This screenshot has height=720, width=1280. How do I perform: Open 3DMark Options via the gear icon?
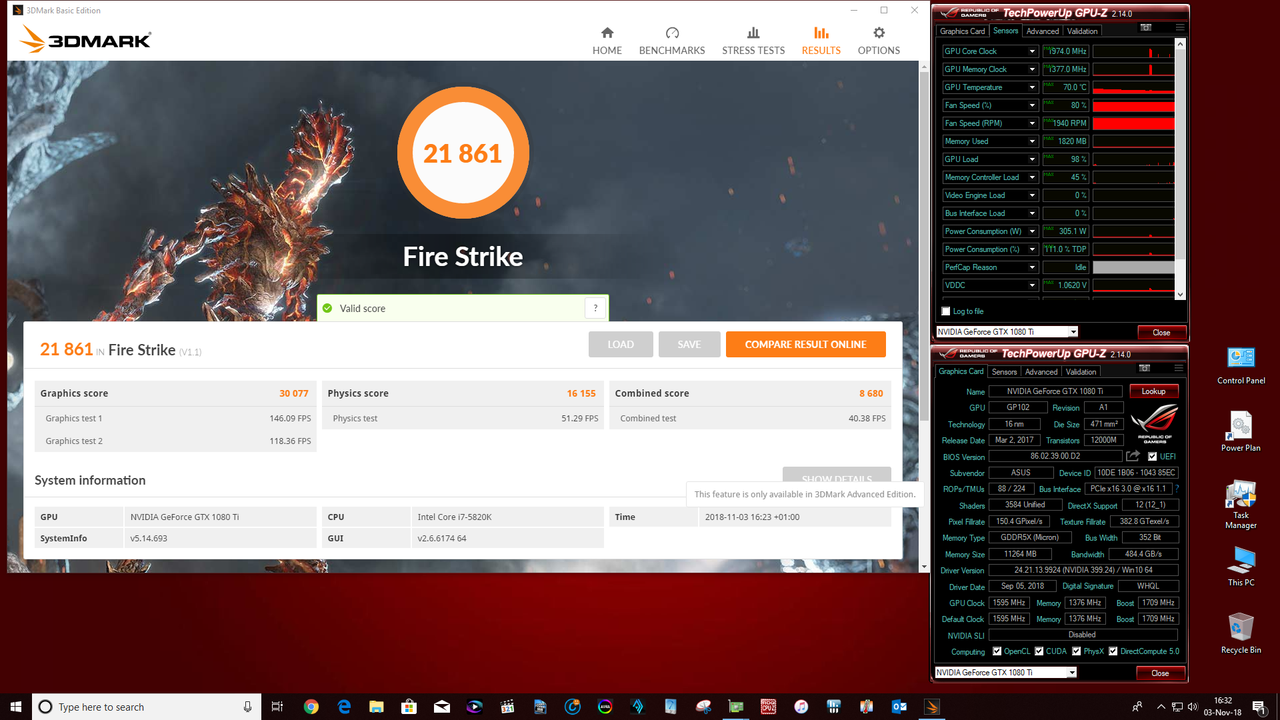(x=878, y=40)
